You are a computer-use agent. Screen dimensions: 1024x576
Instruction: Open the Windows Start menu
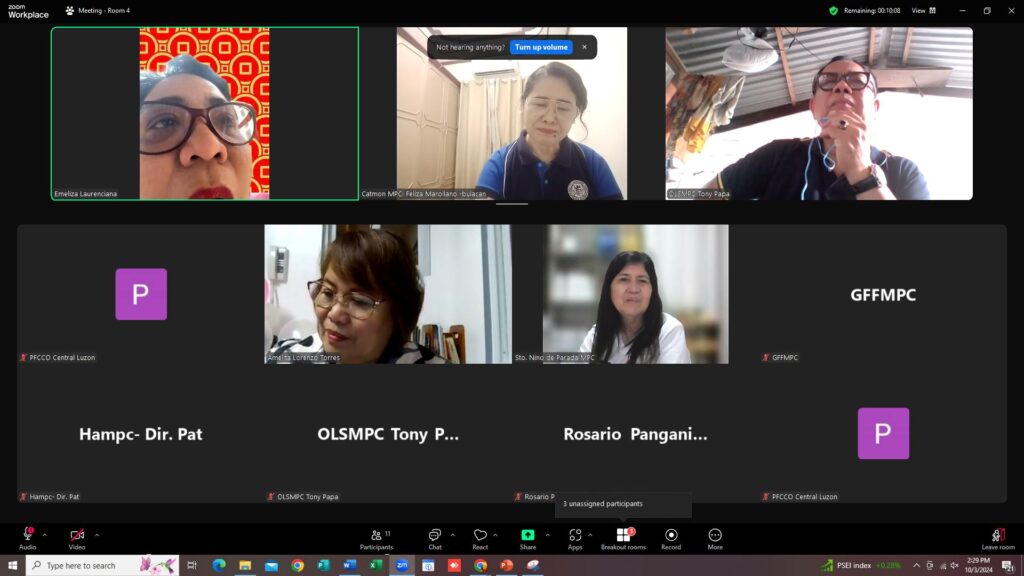[x=12, y=565]
